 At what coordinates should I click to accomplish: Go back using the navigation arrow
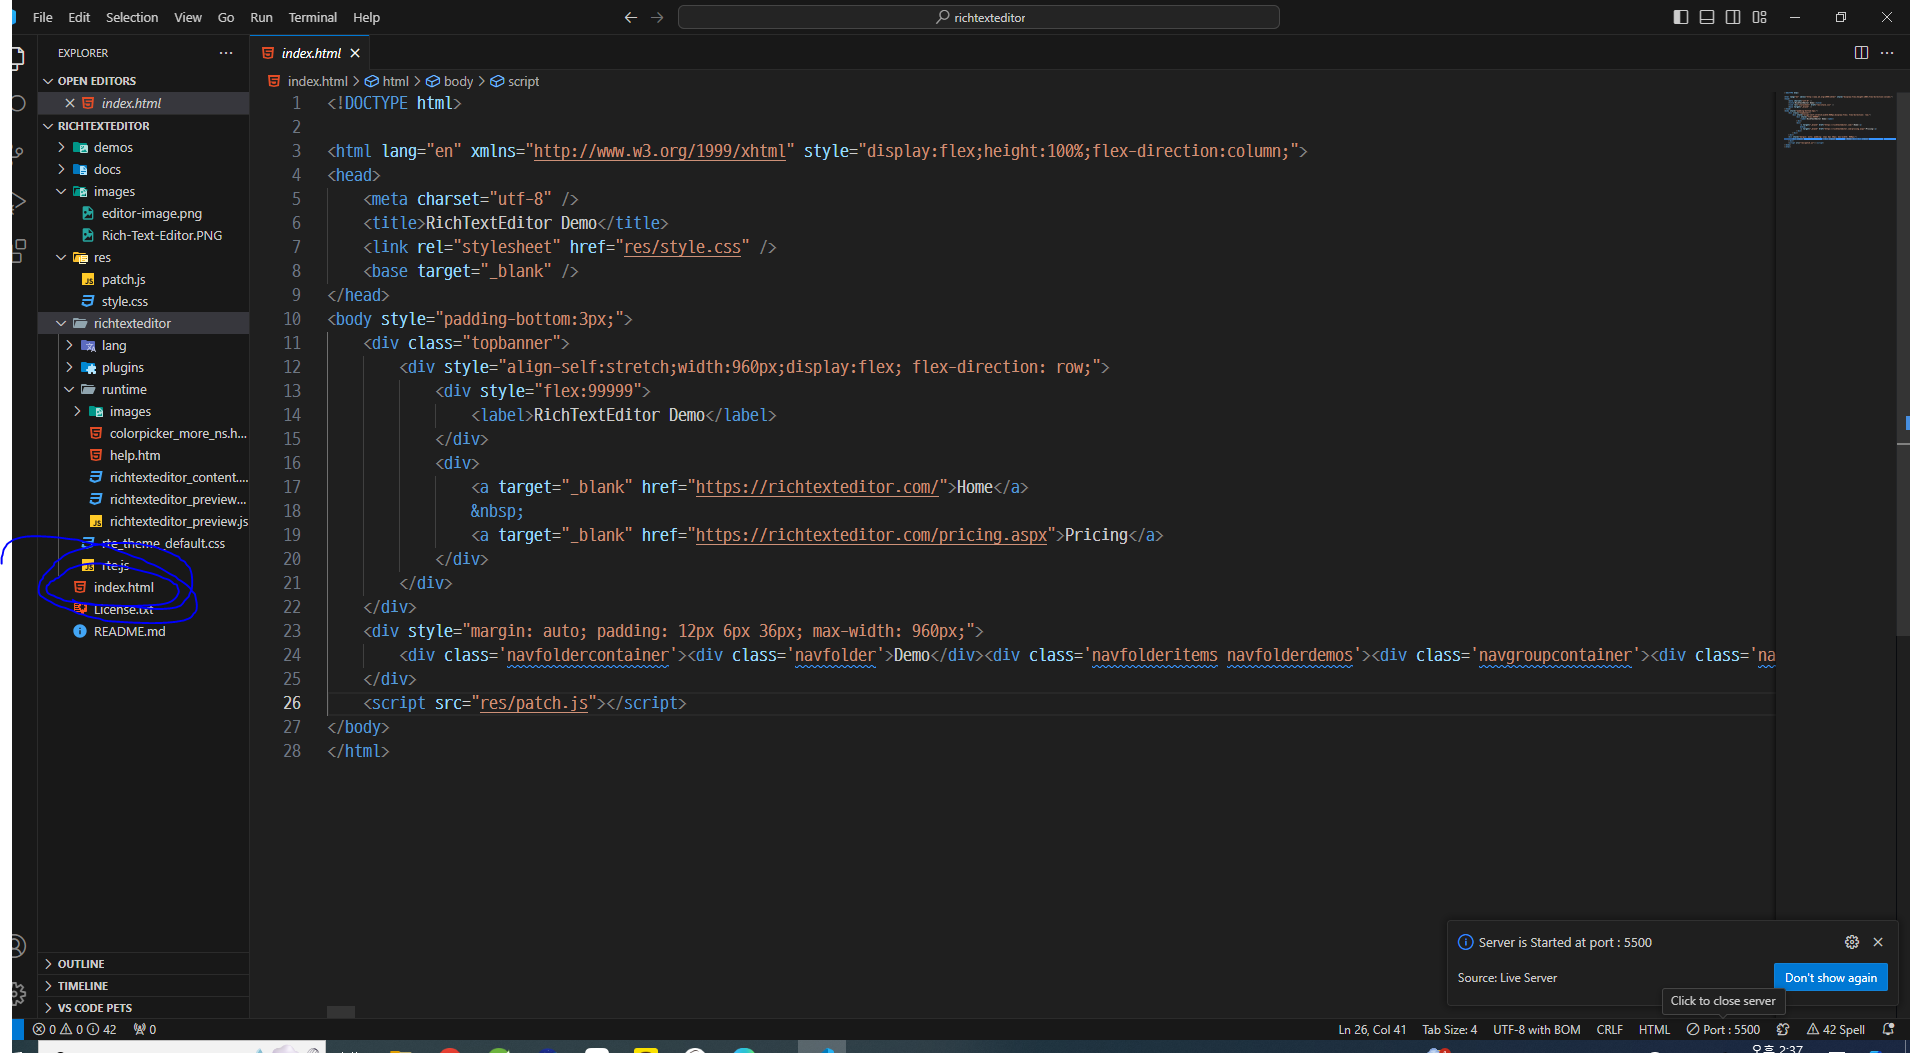pyautogui.click(x=630, y=17)
